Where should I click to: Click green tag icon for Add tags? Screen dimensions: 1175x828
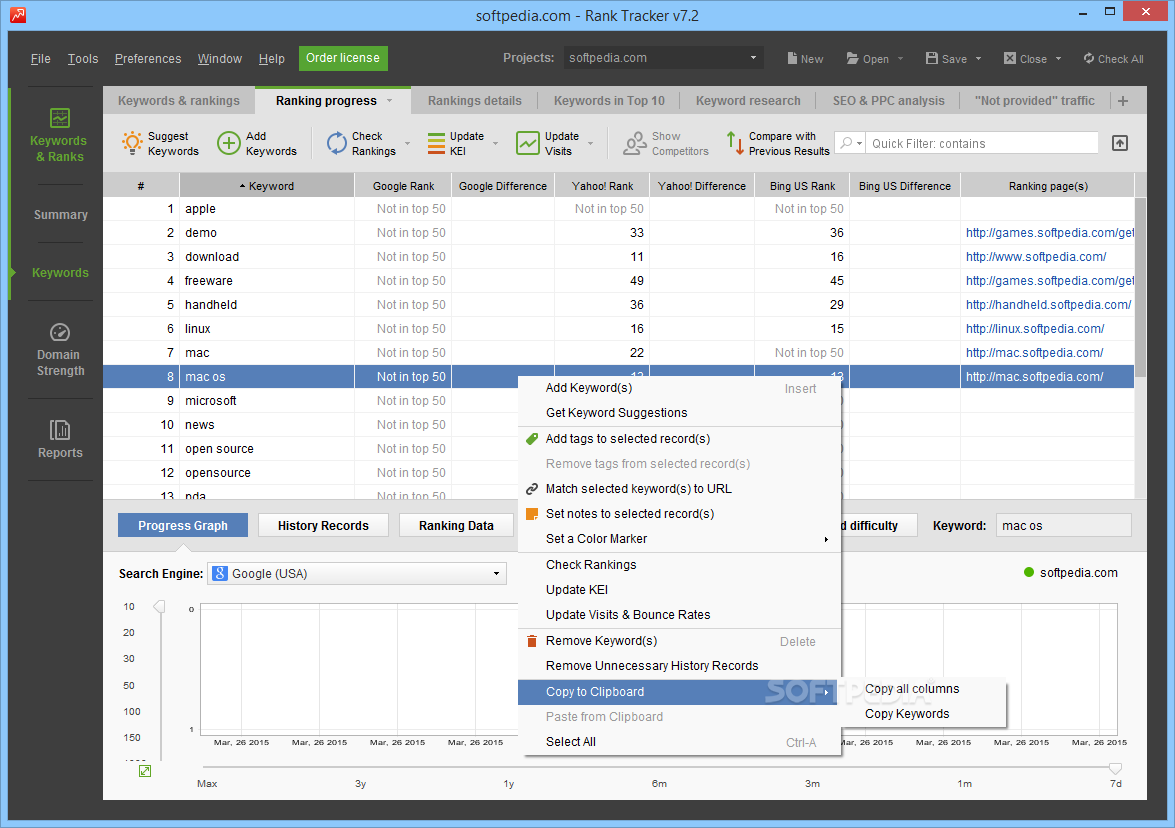click(x=532, y=439)
